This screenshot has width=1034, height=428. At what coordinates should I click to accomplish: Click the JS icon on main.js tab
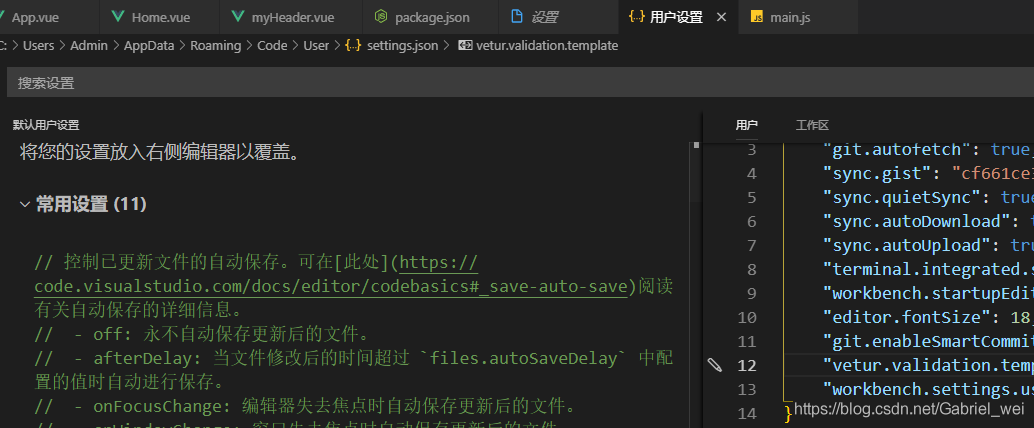[758, 17]
